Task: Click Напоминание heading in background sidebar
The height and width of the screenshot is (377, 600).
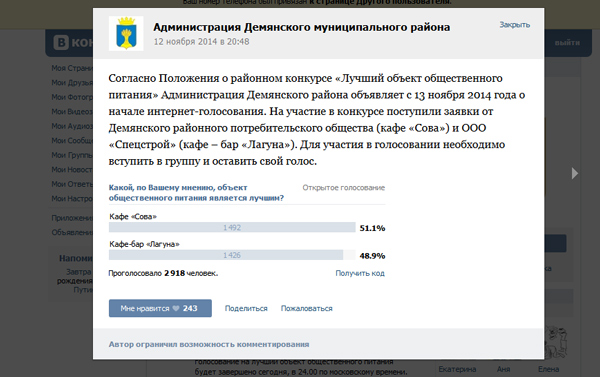Action: click(x=76, y=258)
